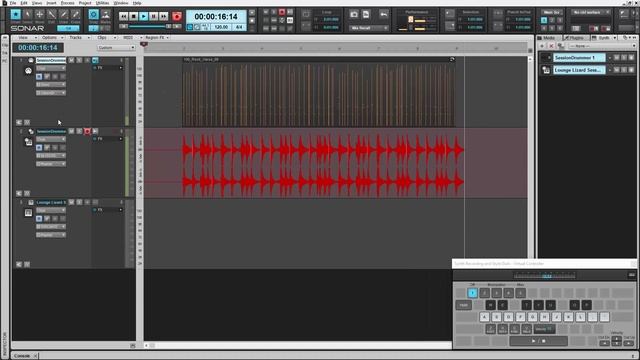Viewport: 640px width, 360px height.
Task: Click the camera screenshot icon
Action: (354, 15)
